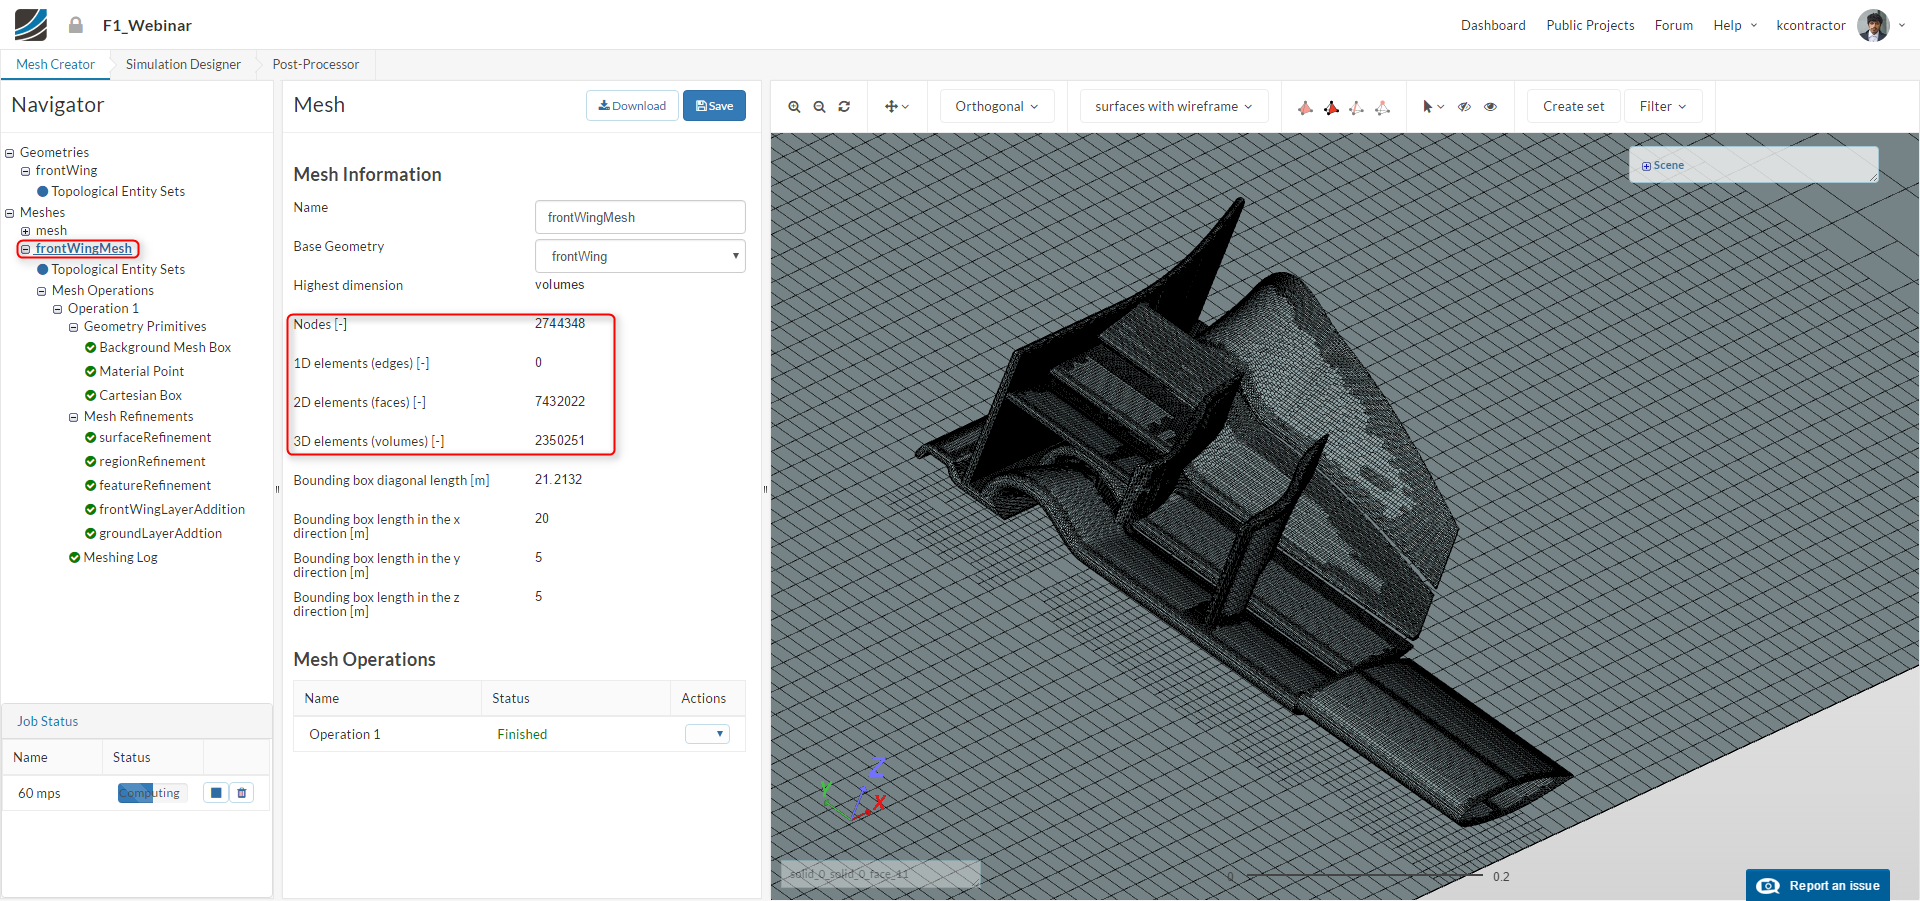
Task: Hide selection with the crossed-eye icon
Action: pos(1464,107)
